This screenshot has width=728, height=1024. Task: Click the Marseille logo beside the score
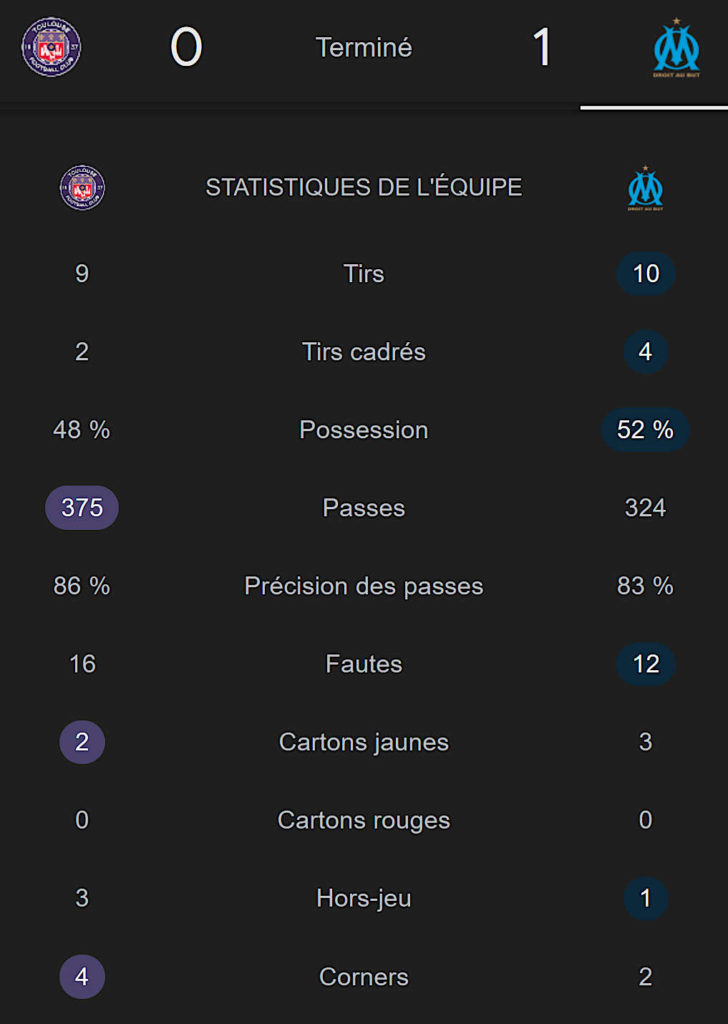[676, 48]
